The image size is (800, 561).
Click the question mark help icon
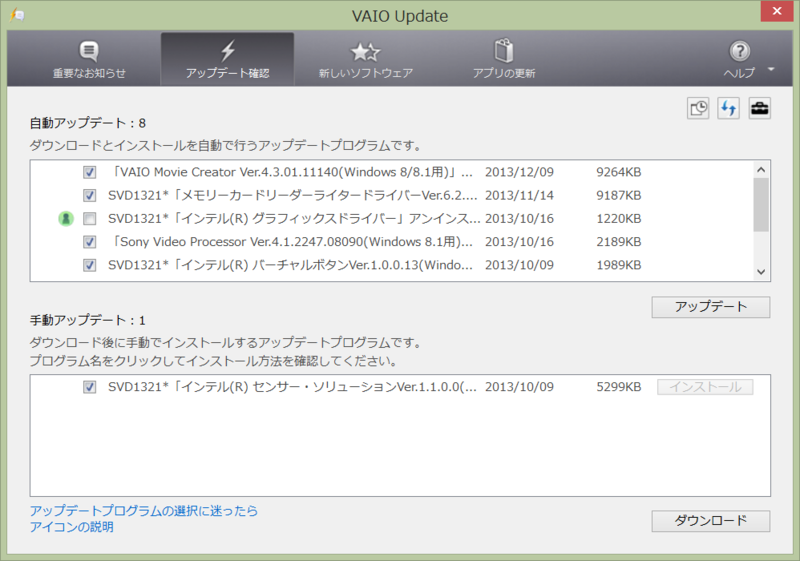click(x=740, y=51)
